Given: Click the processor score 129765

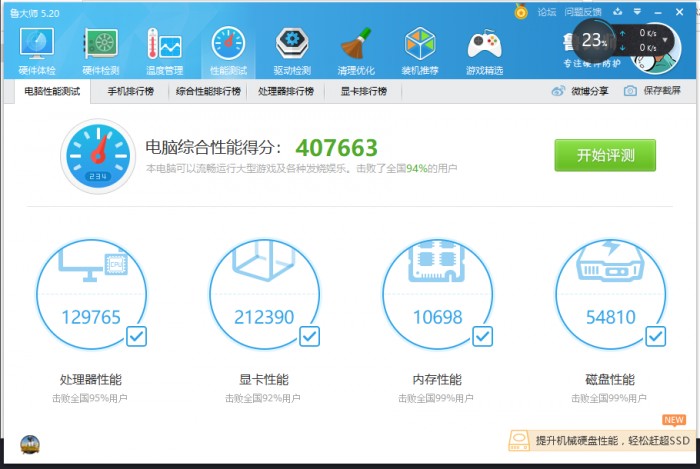Looking at the screenshot, I should pos(91,317).
